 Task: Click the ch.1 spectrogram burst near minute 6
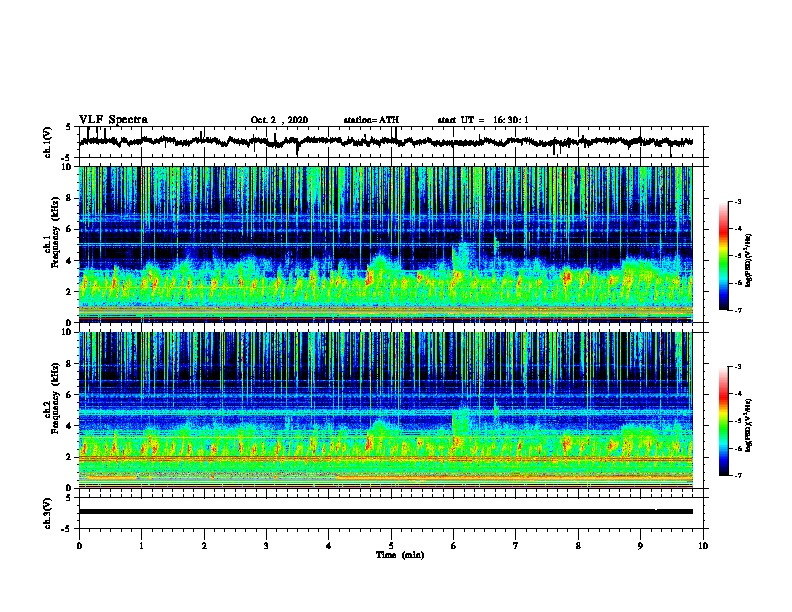(461, 260)
